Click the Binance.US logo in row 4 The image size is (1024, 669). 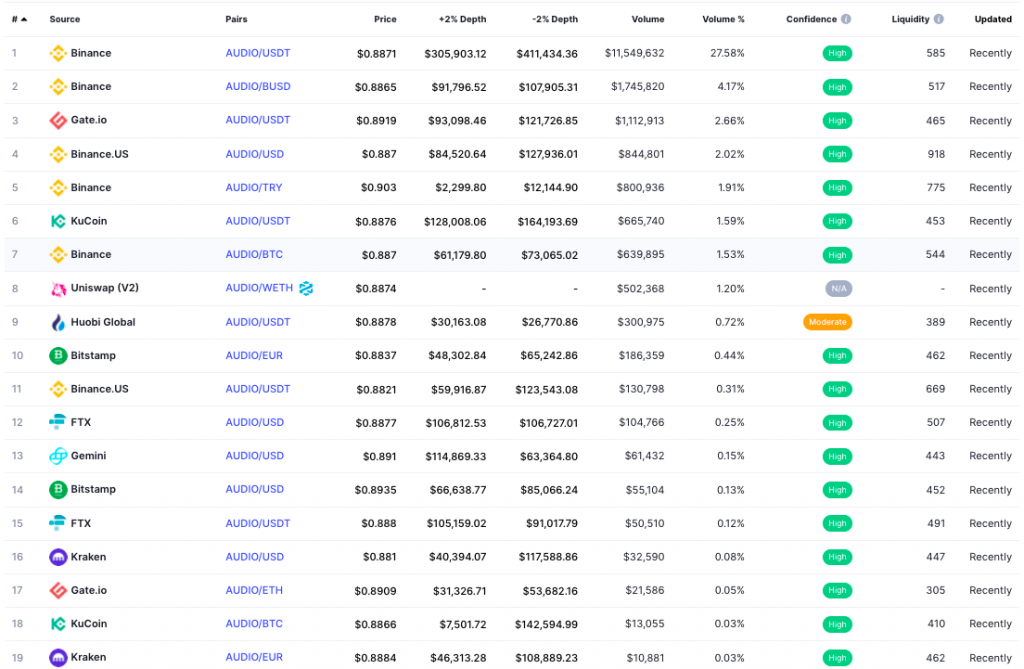58,154
